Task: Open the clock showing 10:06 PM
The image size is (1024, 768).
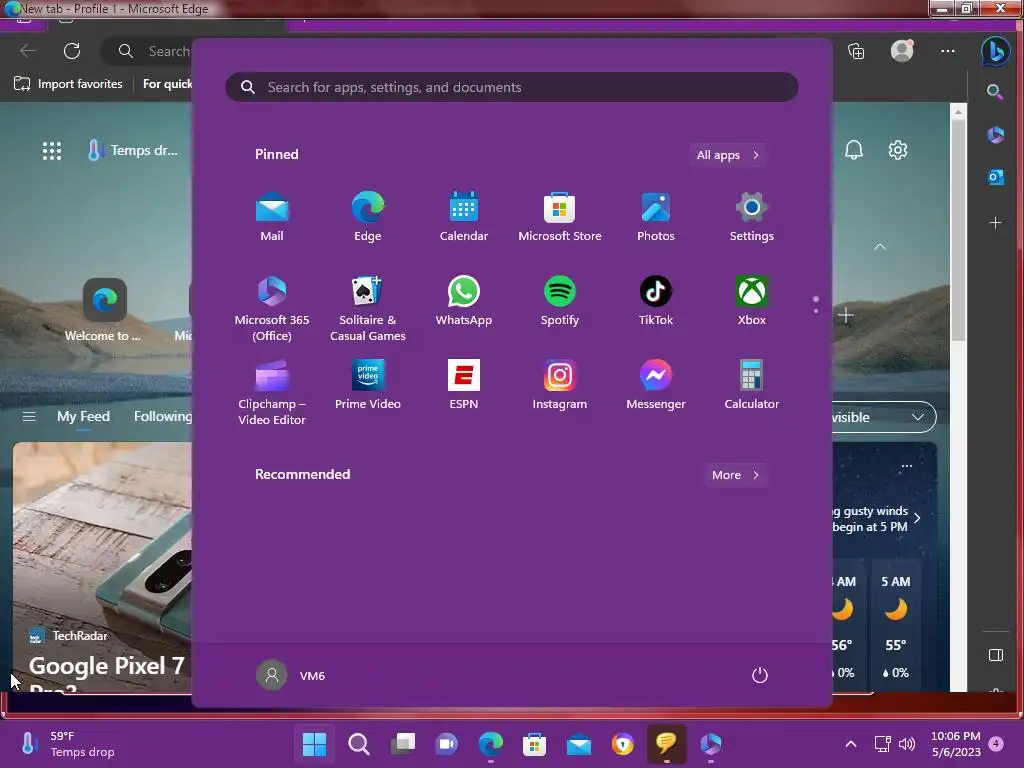Action: pos(956,743)
